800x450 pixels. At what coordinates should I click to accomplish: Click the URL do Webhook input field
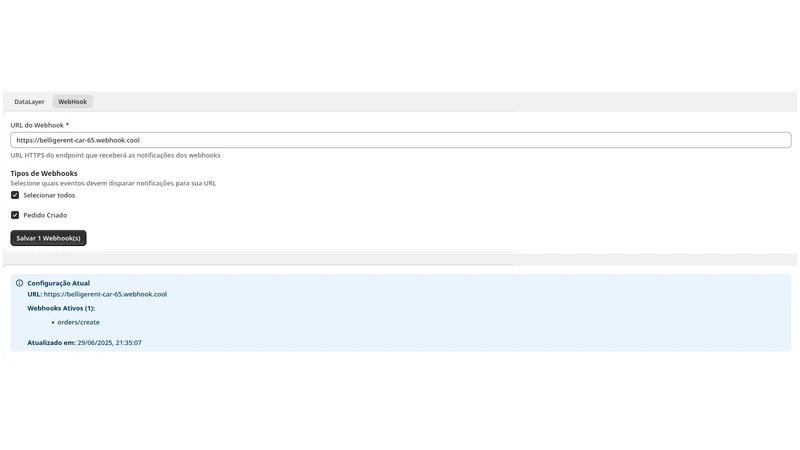point(401,140)
